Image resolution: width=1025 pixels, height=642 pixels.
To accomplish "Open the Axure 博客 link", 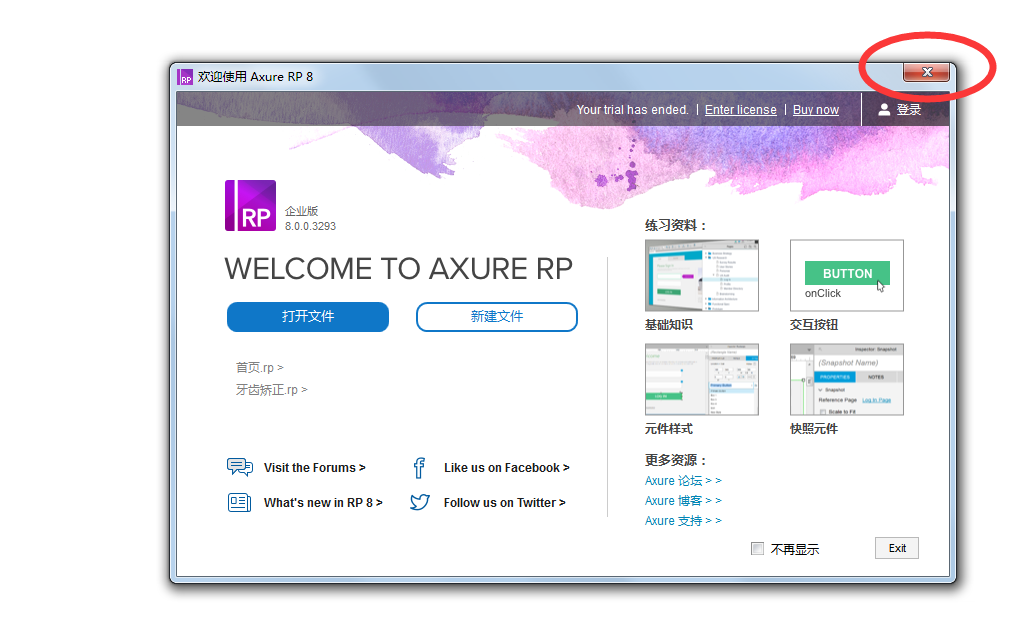I will point(683,501).
